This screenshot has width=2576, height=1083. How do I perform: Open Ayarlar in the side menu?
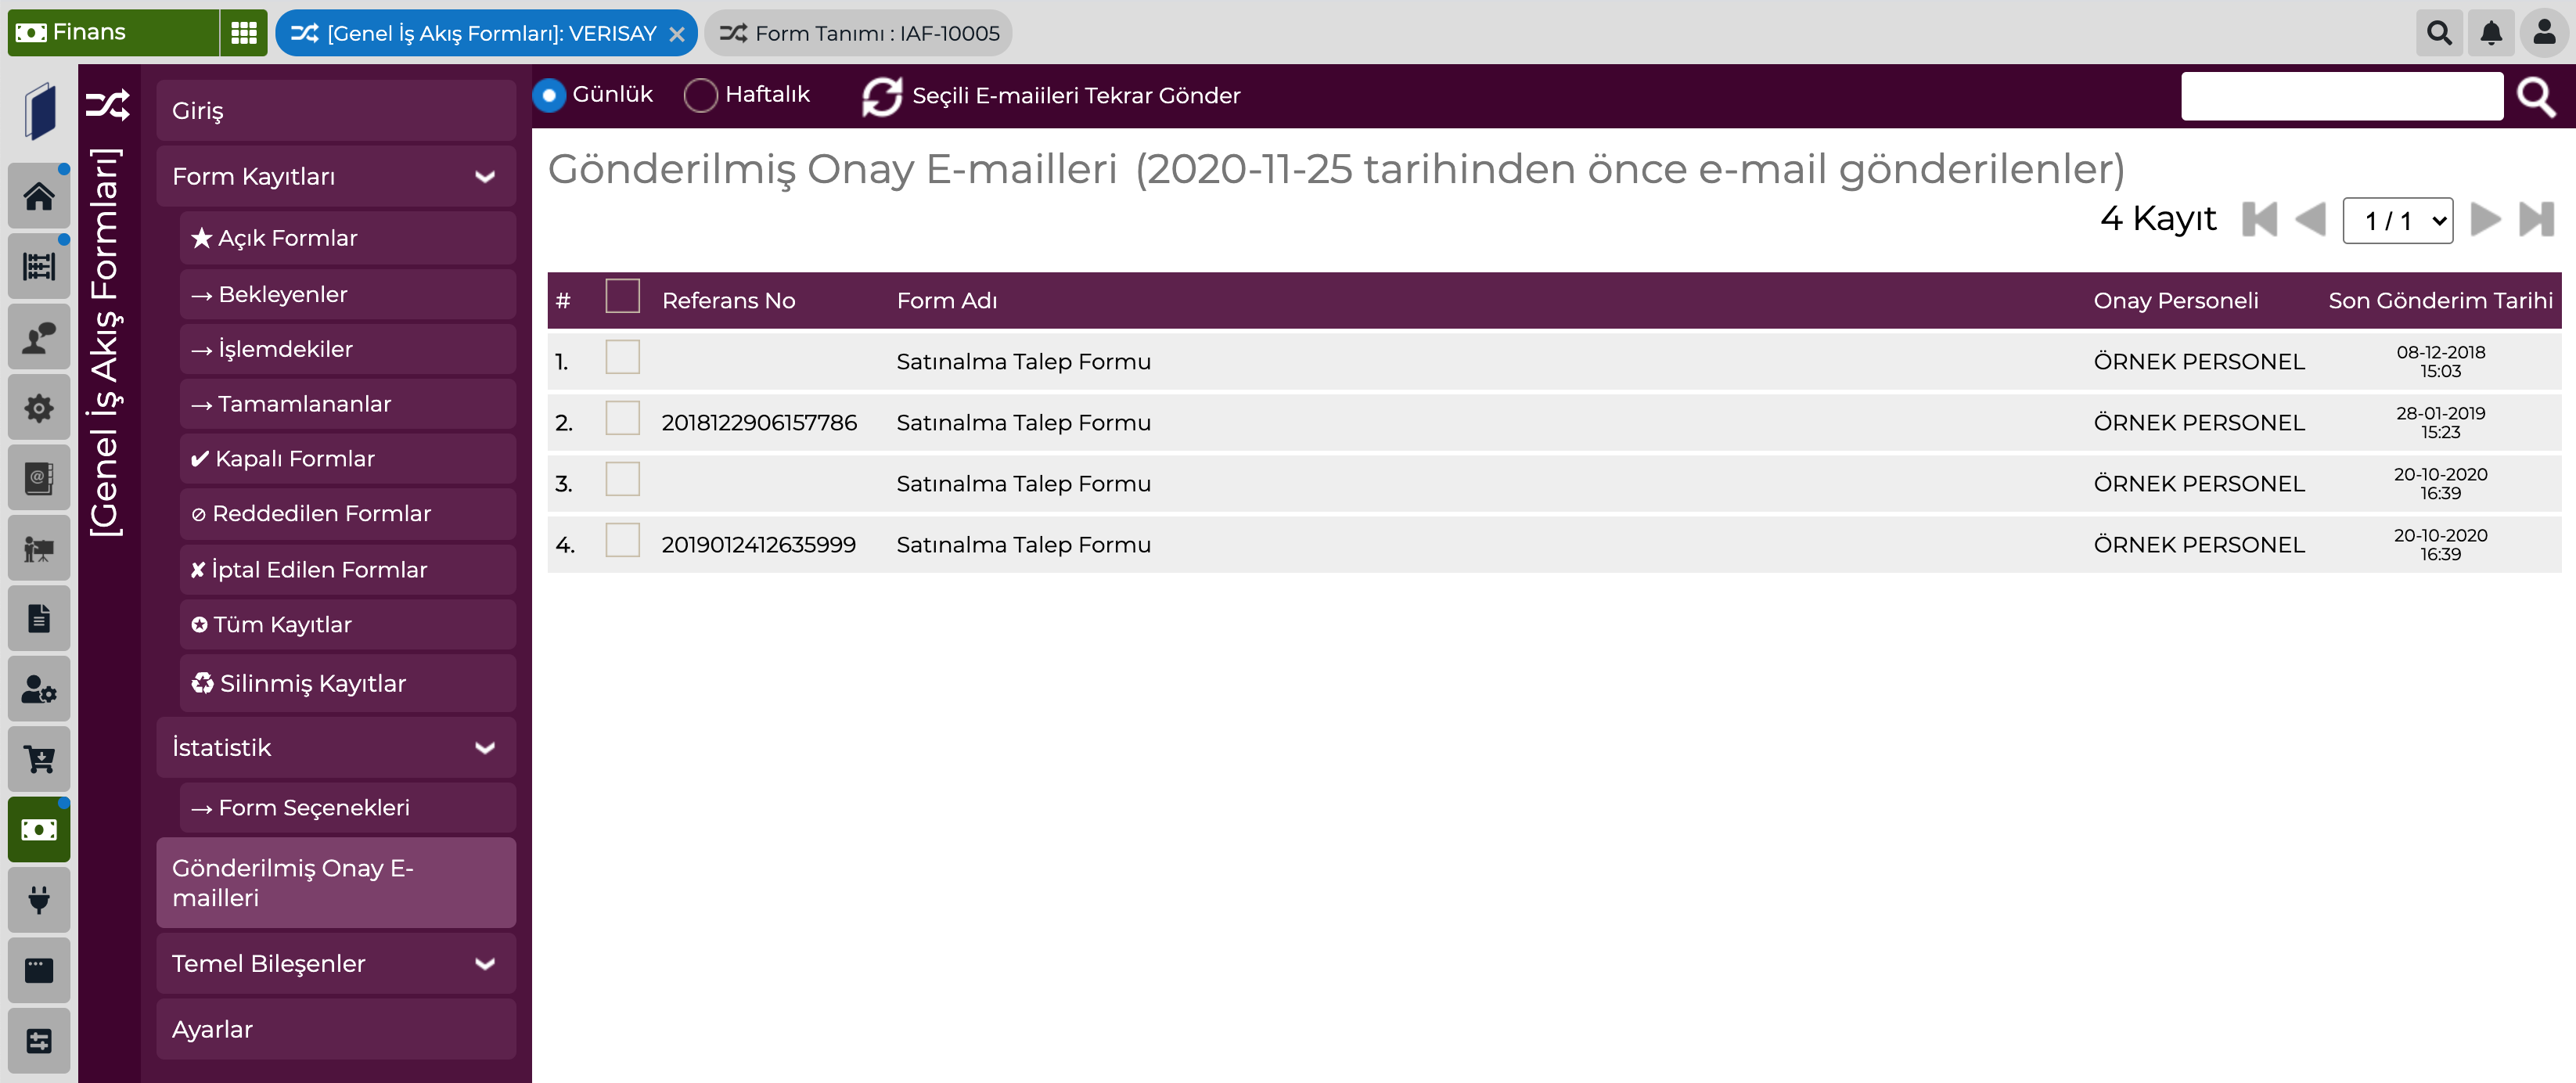(x=336, y=1029)
